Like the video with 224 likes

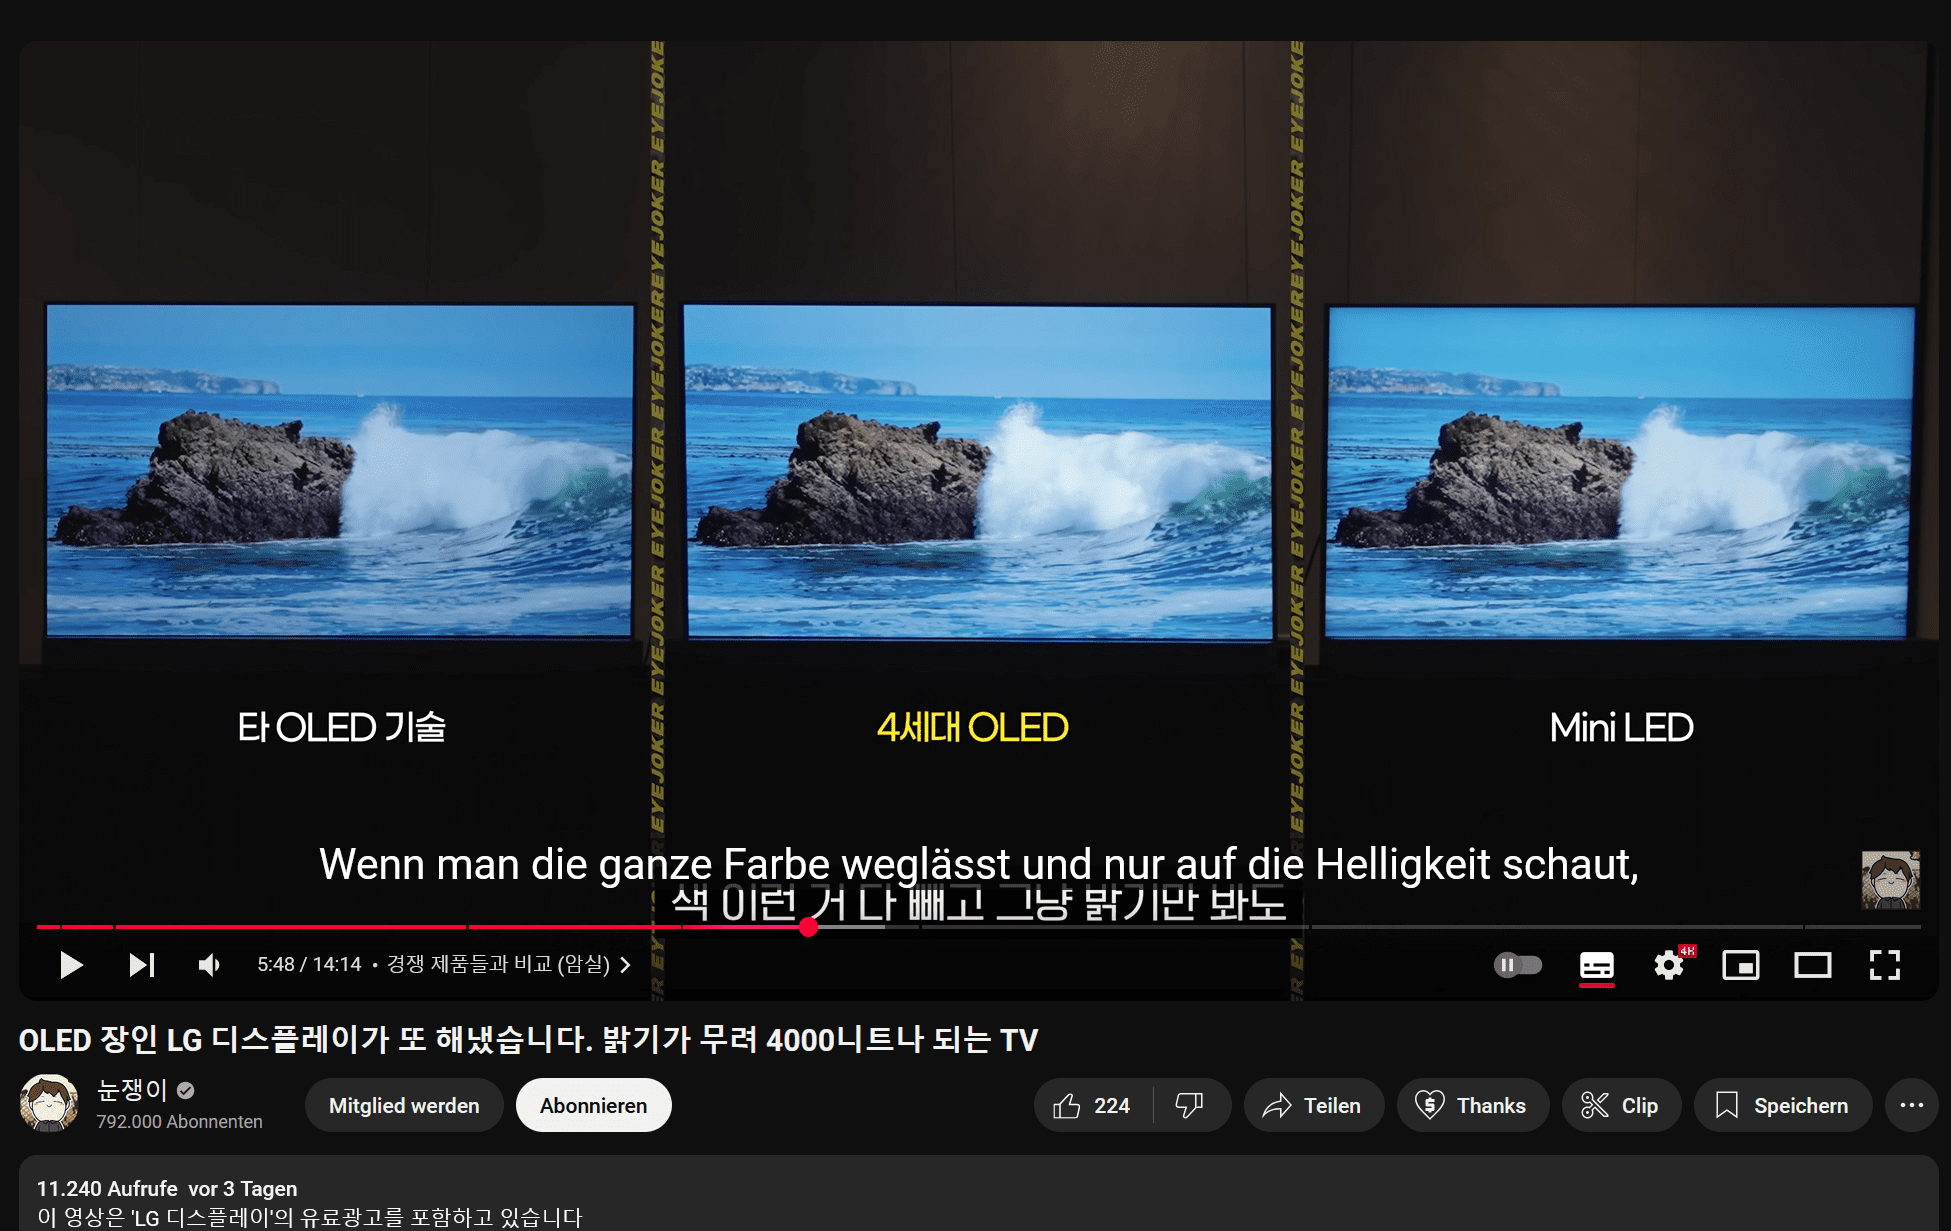[1092, 1105]
